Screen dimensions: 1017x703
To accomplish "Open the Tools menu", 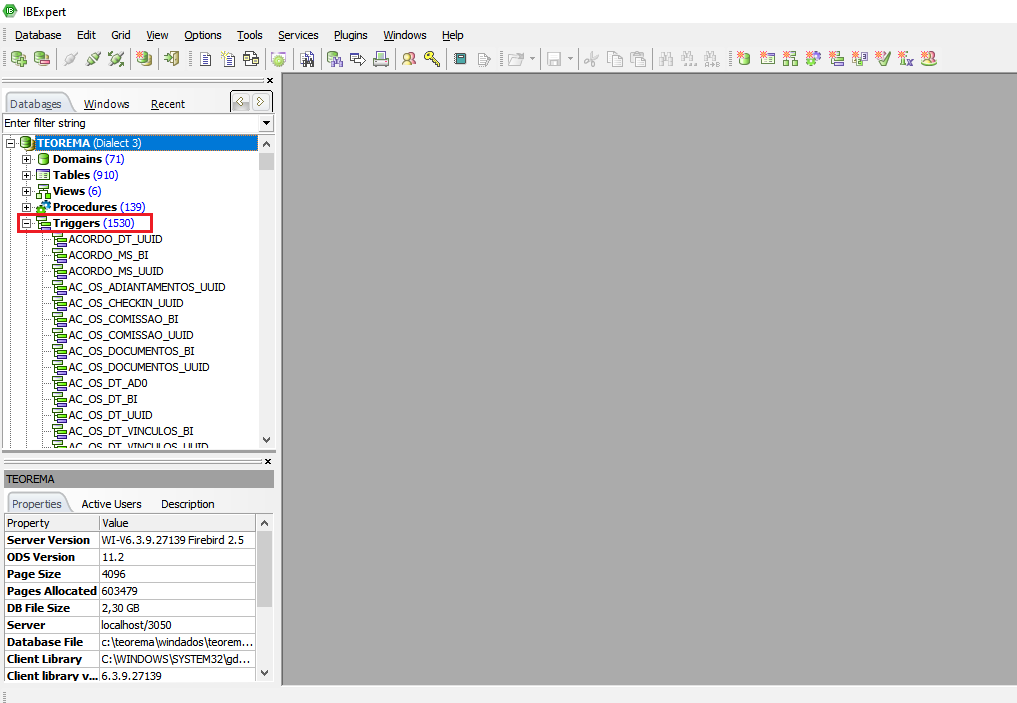I will pyautogui.click(x=250, y=35).
